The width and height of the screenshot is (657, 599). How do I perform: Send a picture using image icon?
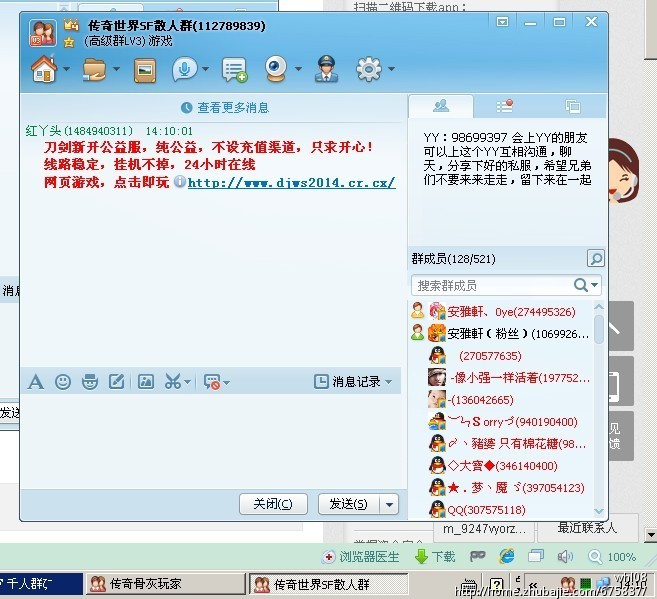(146, 382)
